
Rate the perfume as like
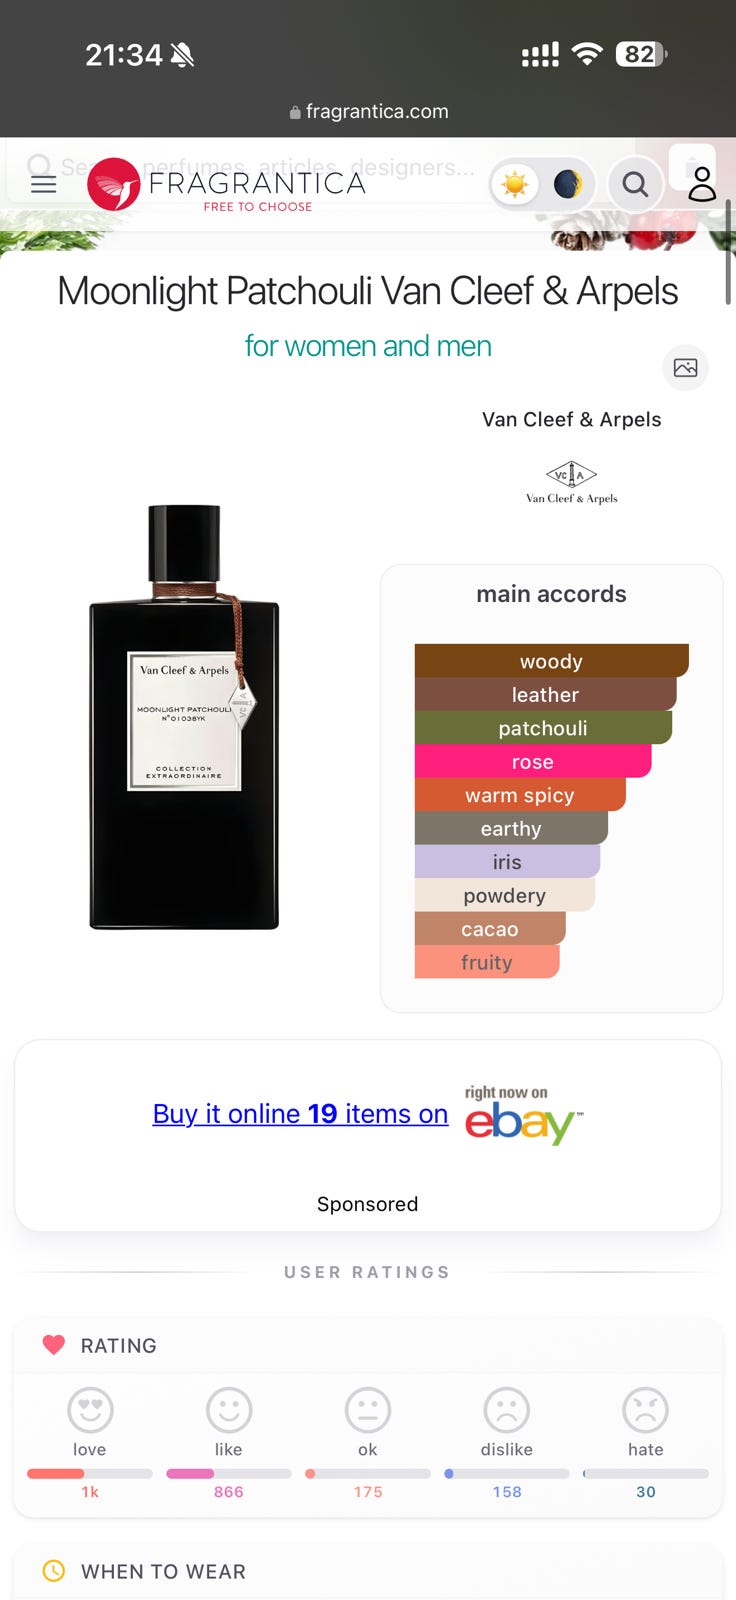coord(229,1410)
